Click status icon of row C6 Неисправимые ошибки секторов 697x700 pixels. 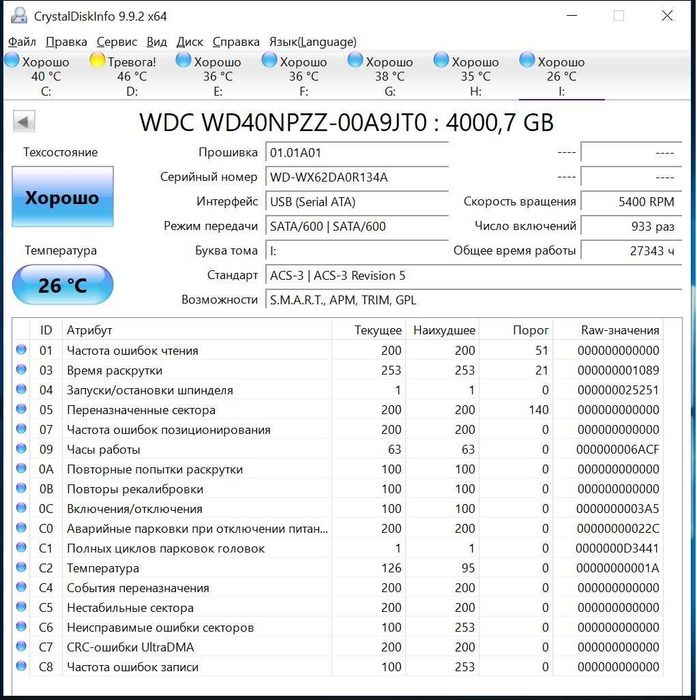coord(21,626)
